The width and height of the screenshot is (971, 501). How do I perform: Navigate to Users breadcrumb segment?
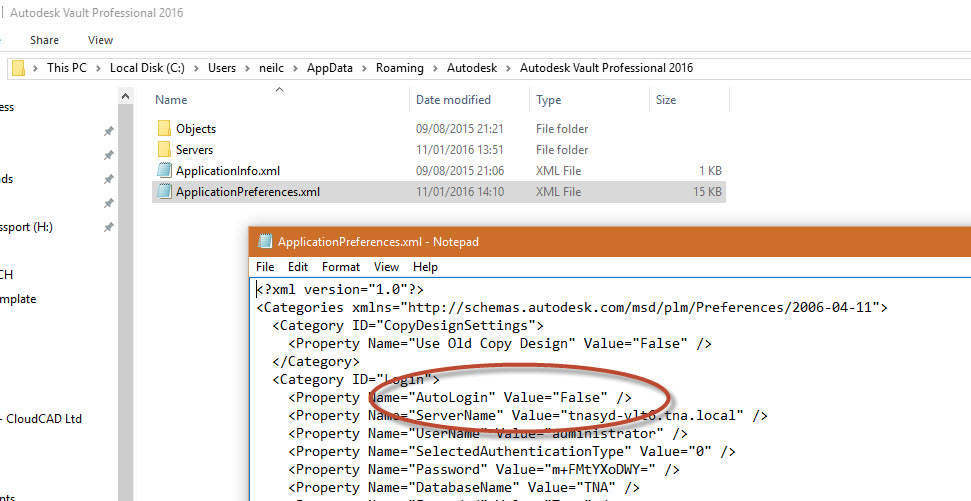pos(222,68)
